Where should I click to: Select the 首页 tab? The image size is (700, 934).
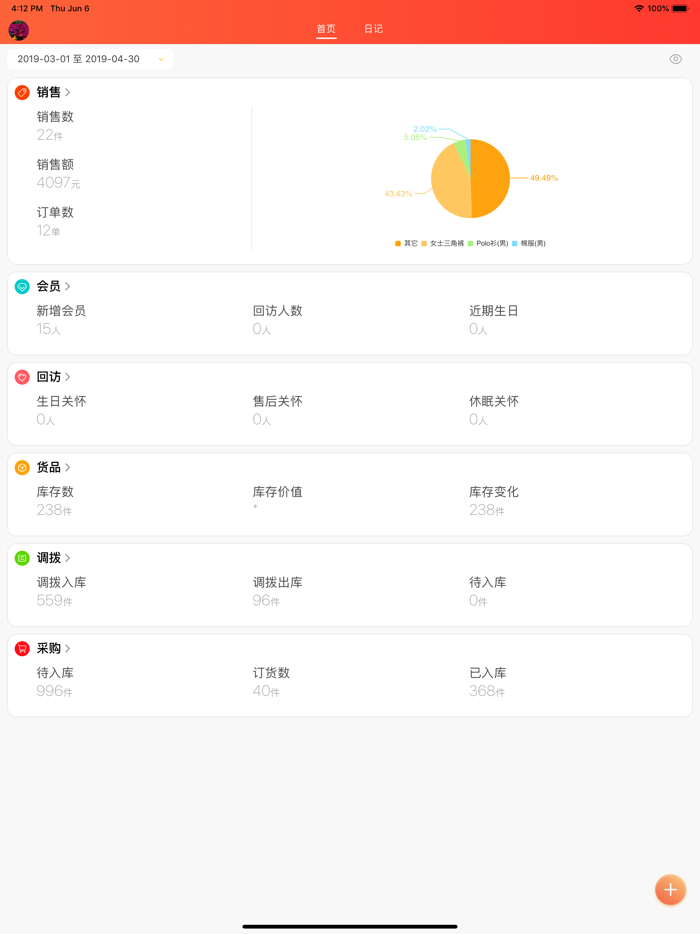point(324,29)
